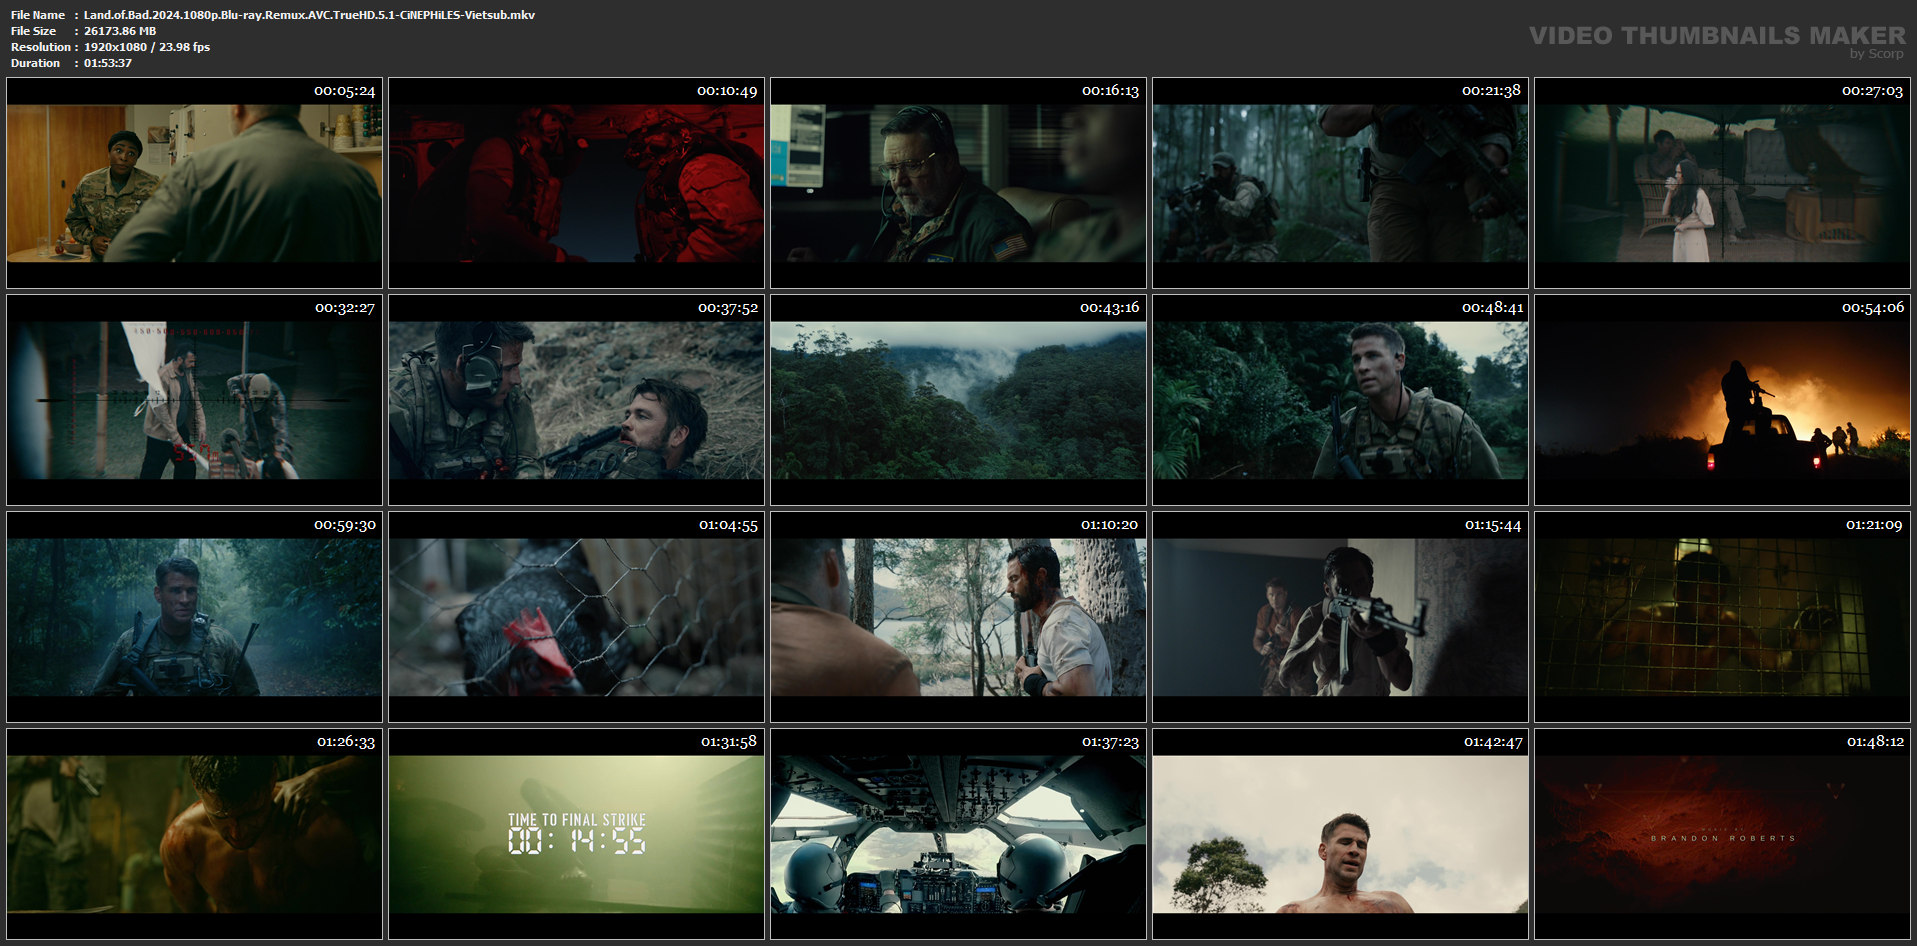The width and height of the screenshot is (1917, 946).
Task: Click the duration value 01:53:37
Action: pos(108,63)
